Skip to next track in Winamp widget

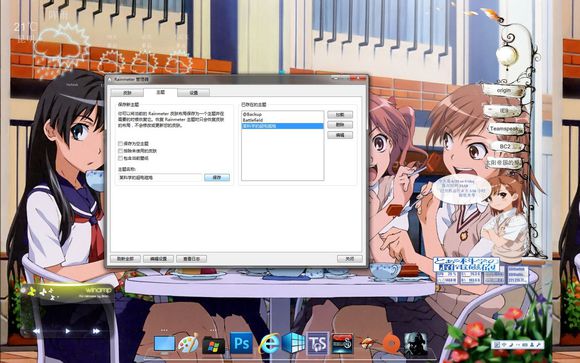[x=96, y=331]
